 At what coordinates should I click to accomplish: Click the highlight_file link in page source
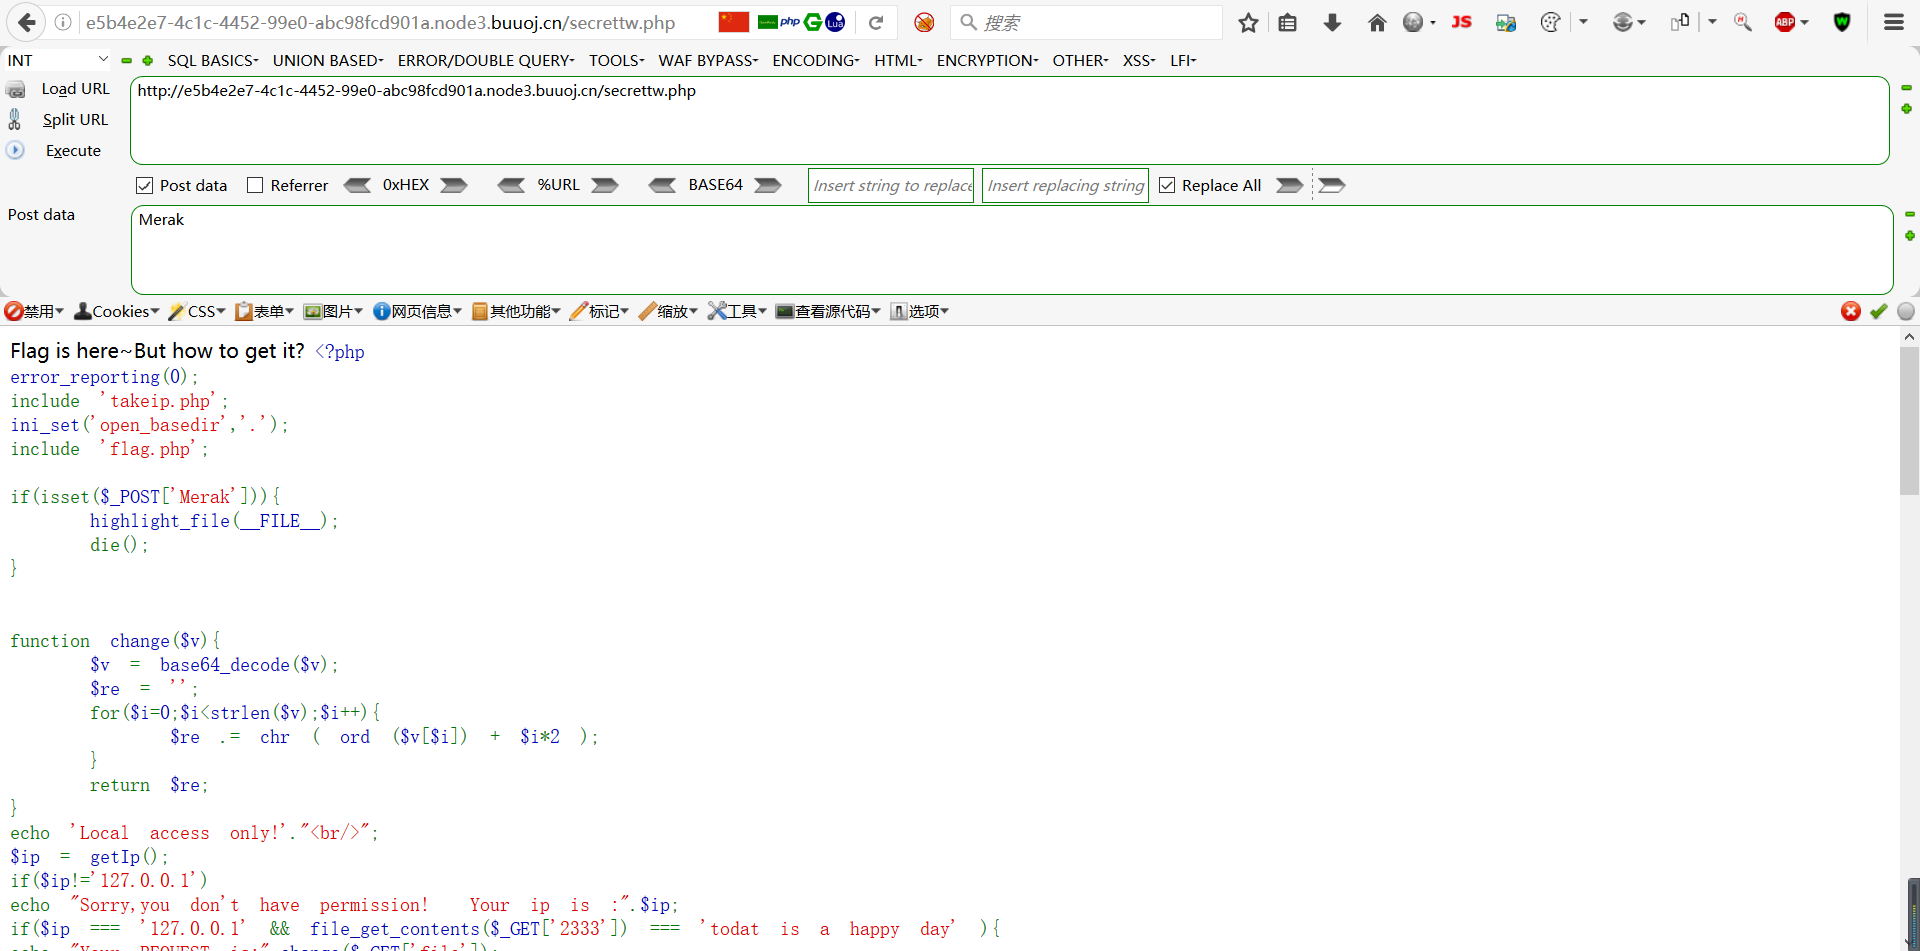coord(159,520)
